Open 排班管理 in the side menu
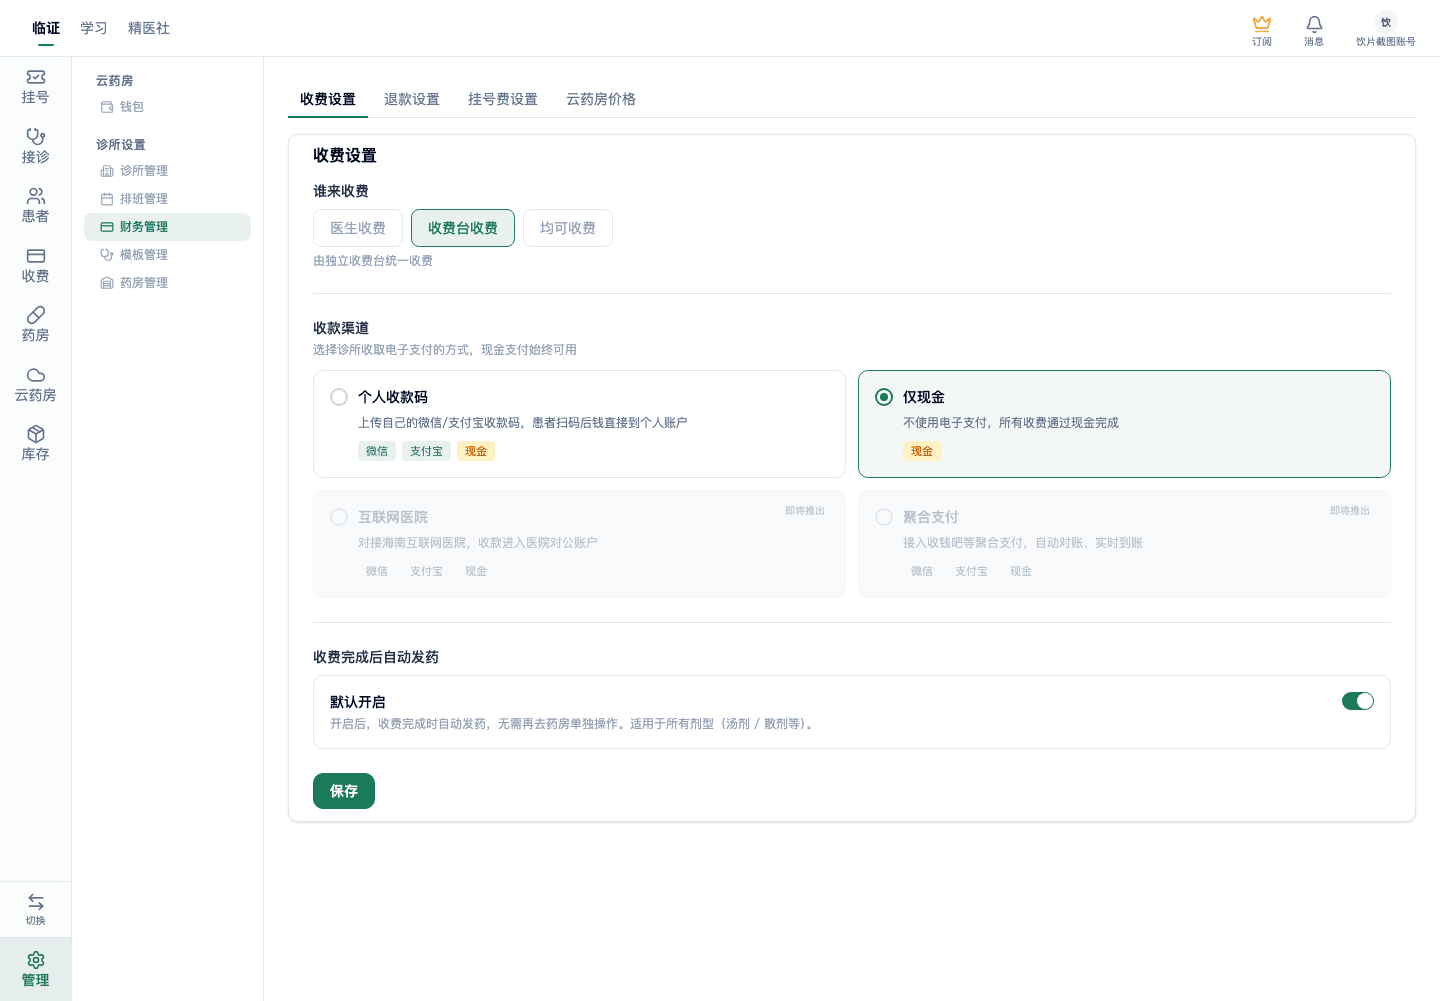Screen dimensions: 1440x1001 tap(167, 199)
